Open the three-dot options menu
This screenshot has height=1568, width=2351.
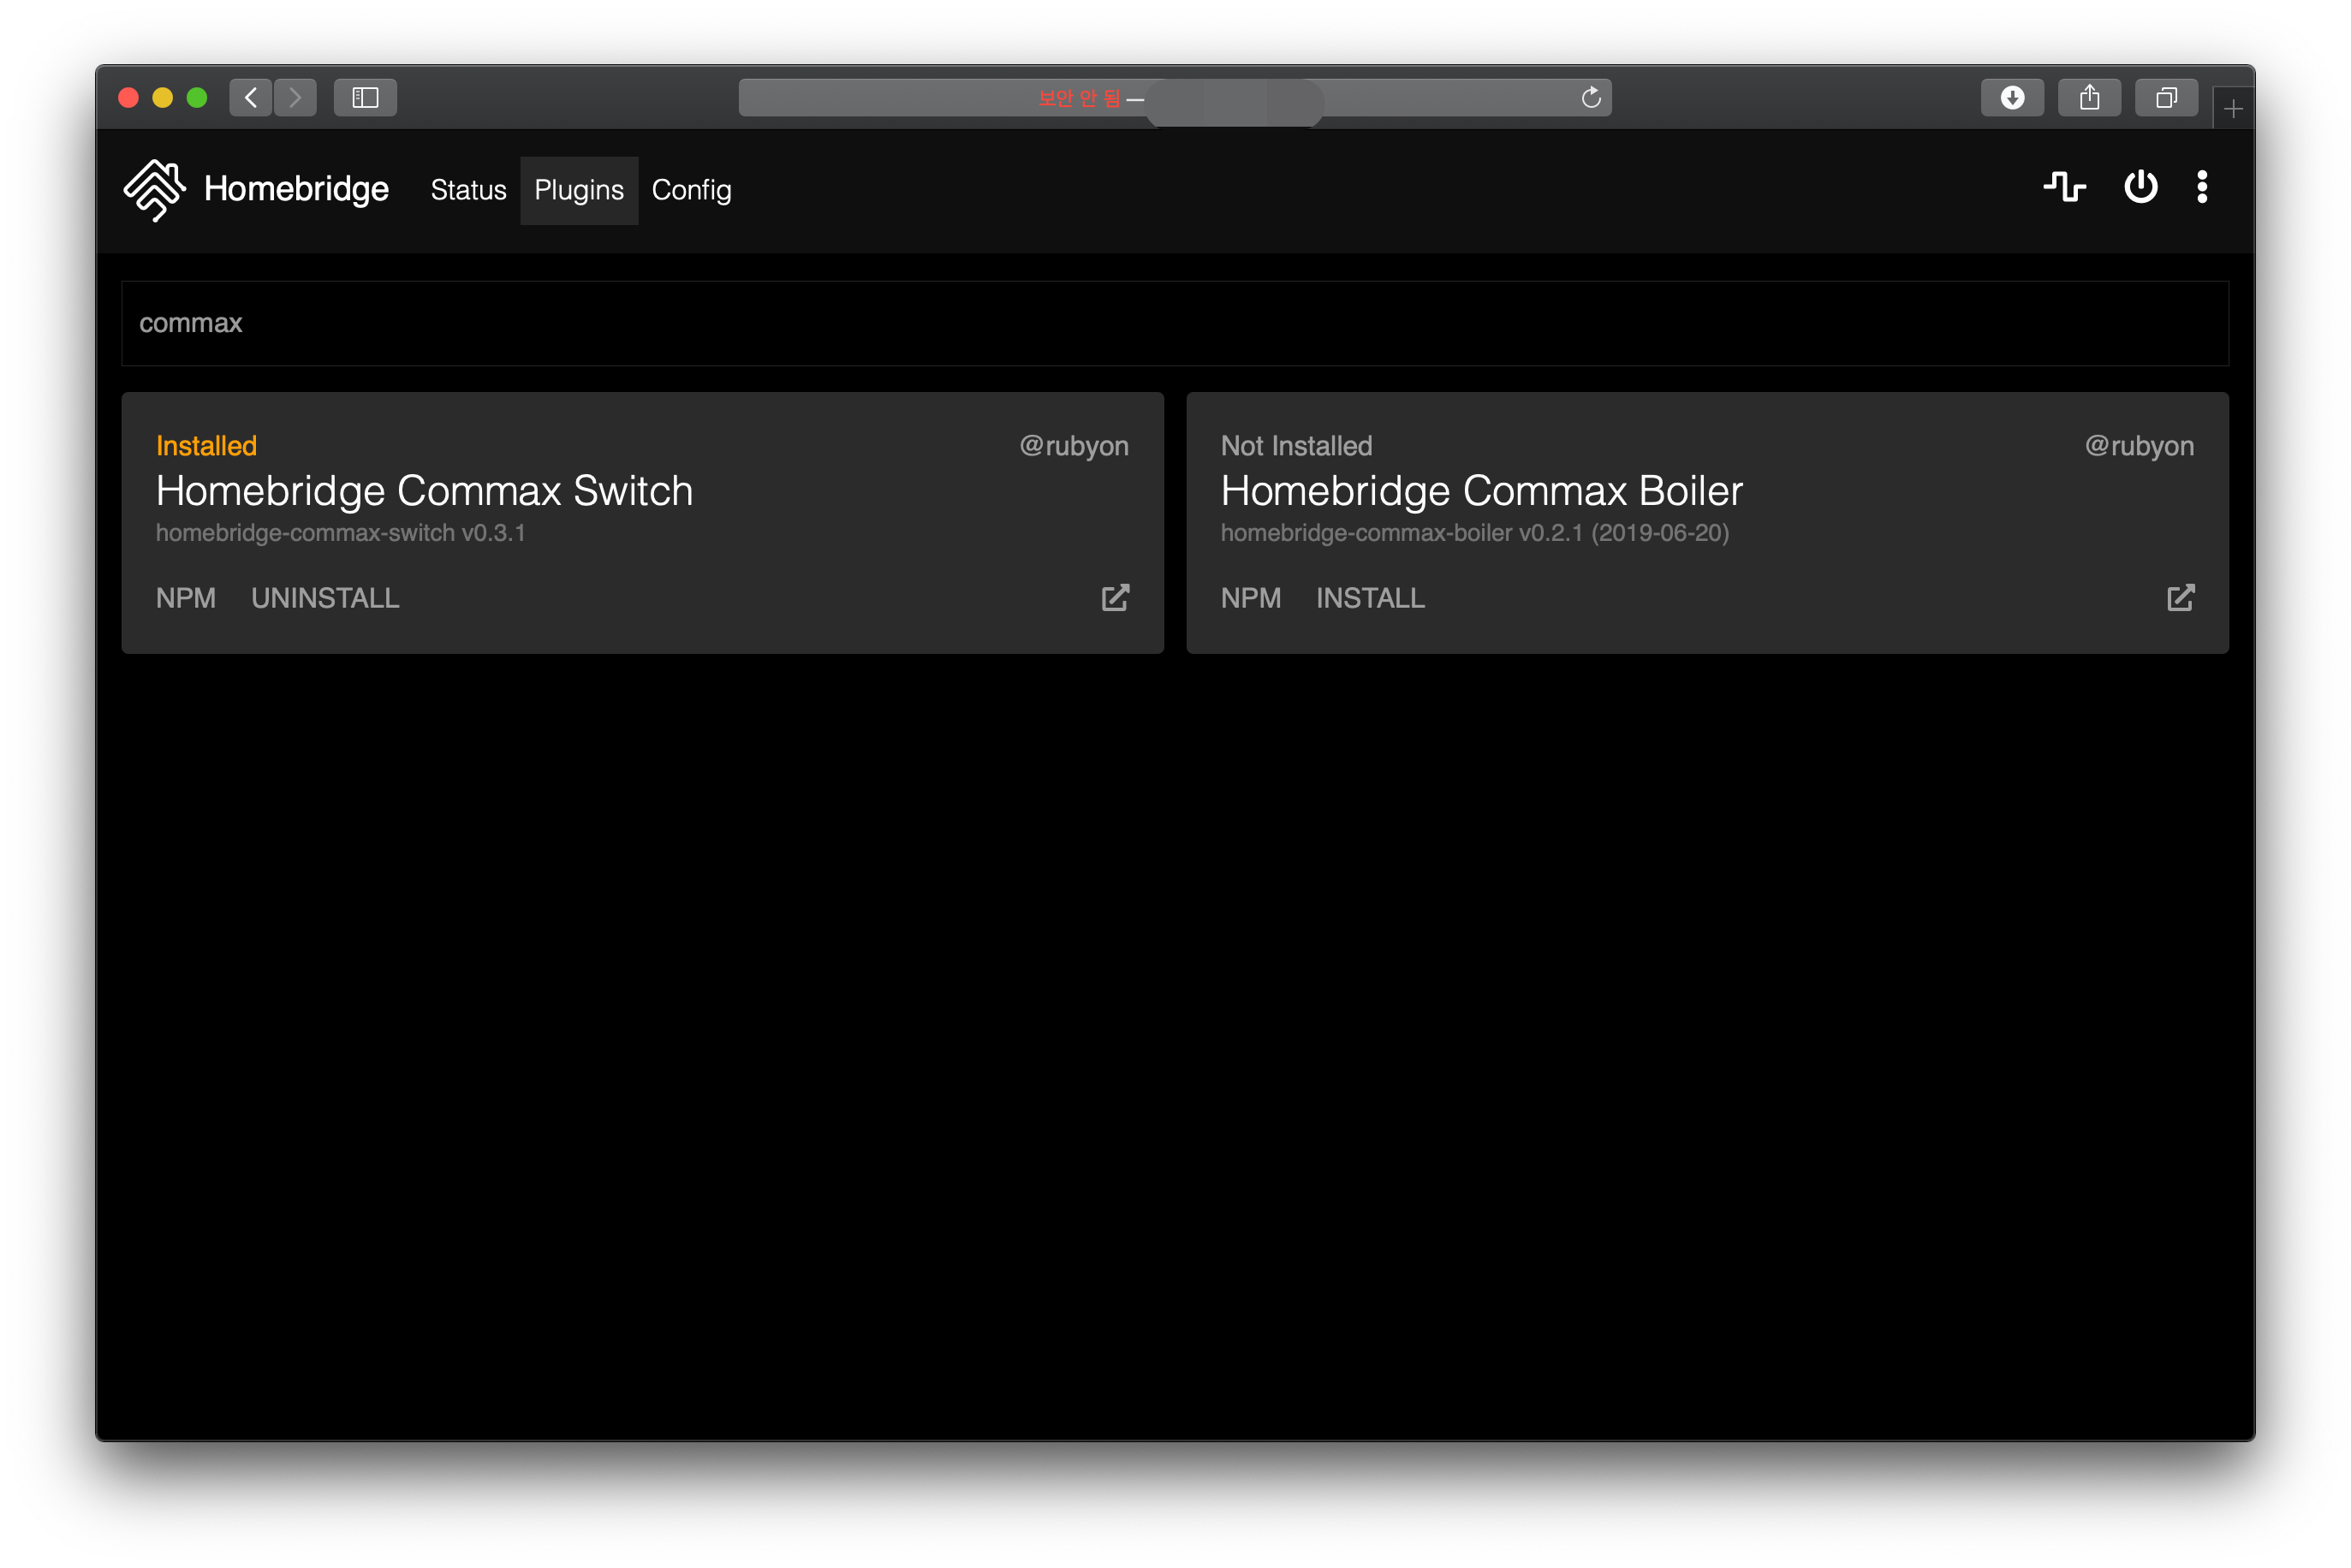(x=2202, y=187)
